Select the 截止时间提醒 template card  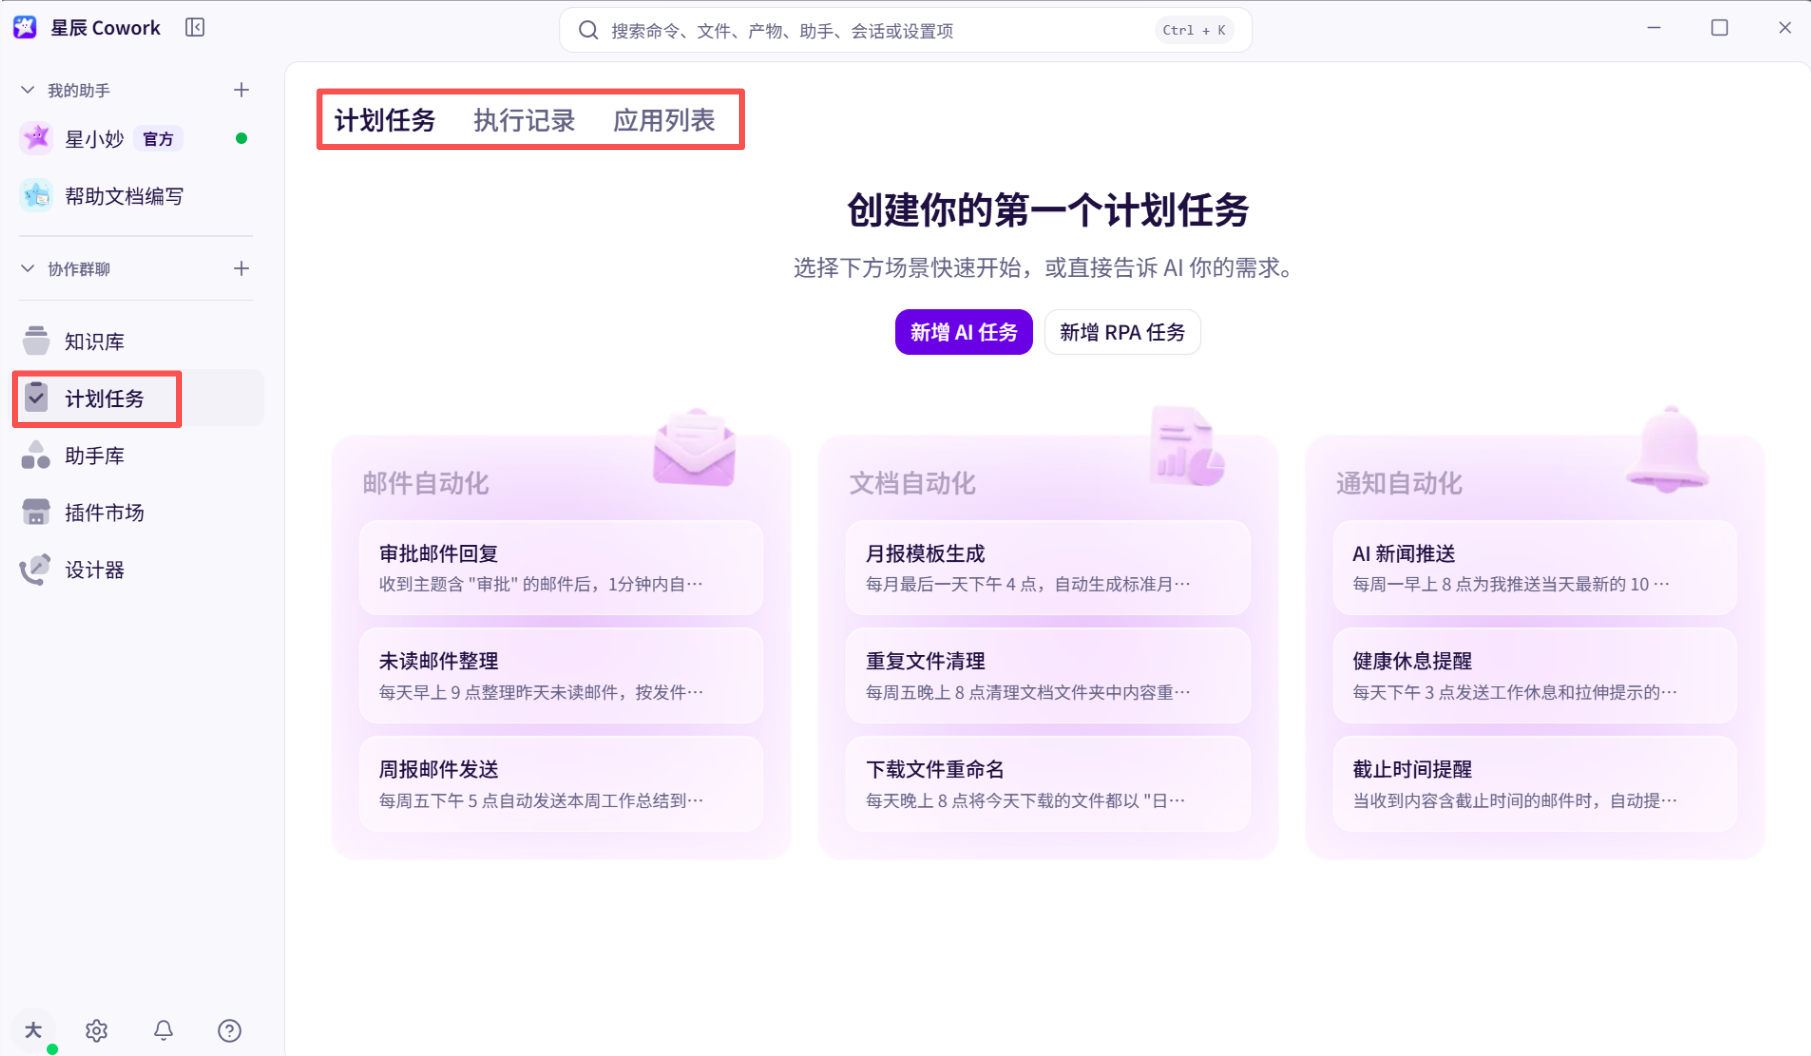coord(1535,784)
